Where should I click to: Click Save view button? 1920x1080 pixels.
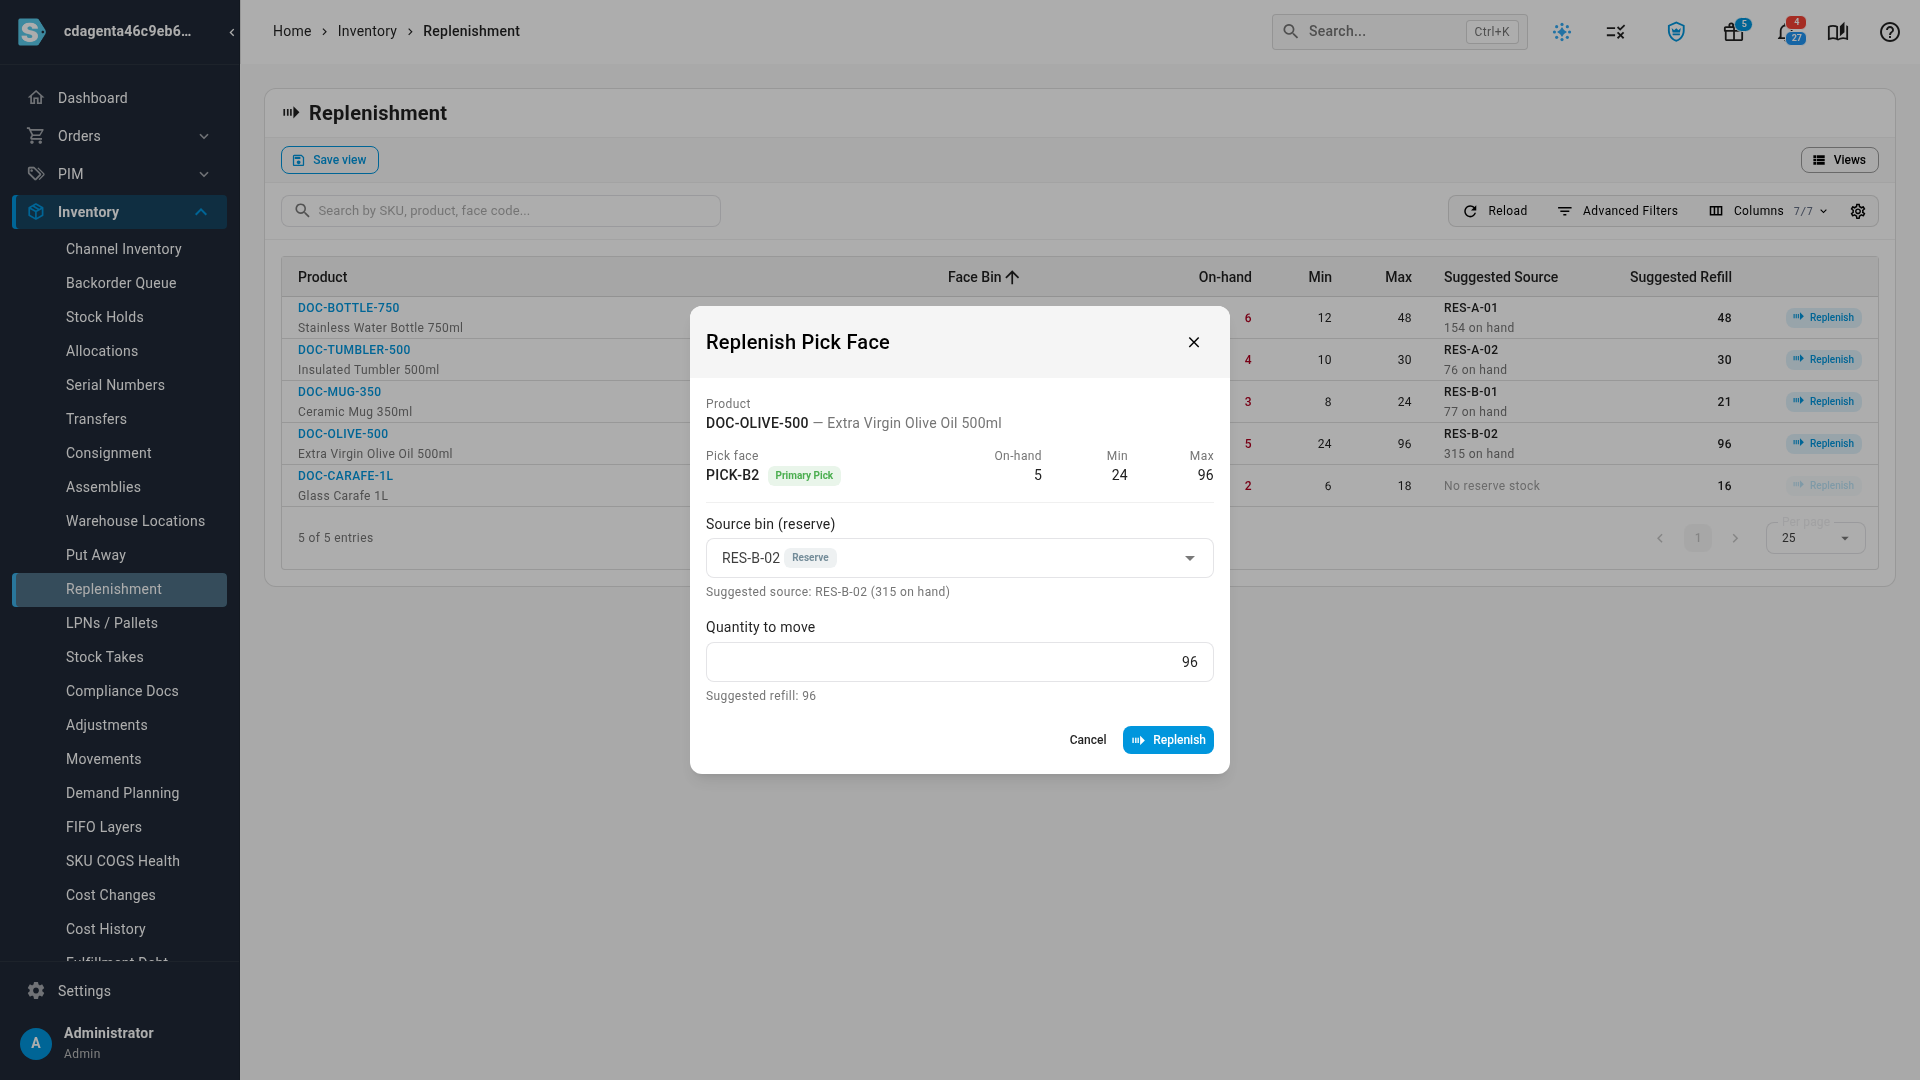[330, 160]
